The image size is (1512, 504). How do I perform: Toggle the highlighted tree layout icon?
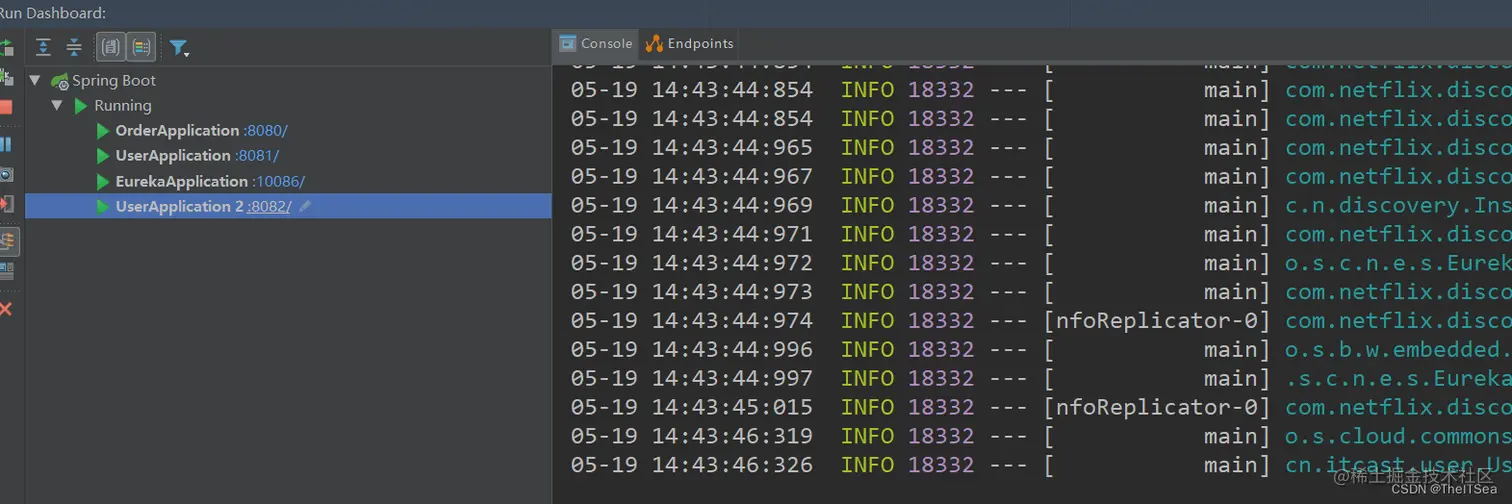point(7,241)
